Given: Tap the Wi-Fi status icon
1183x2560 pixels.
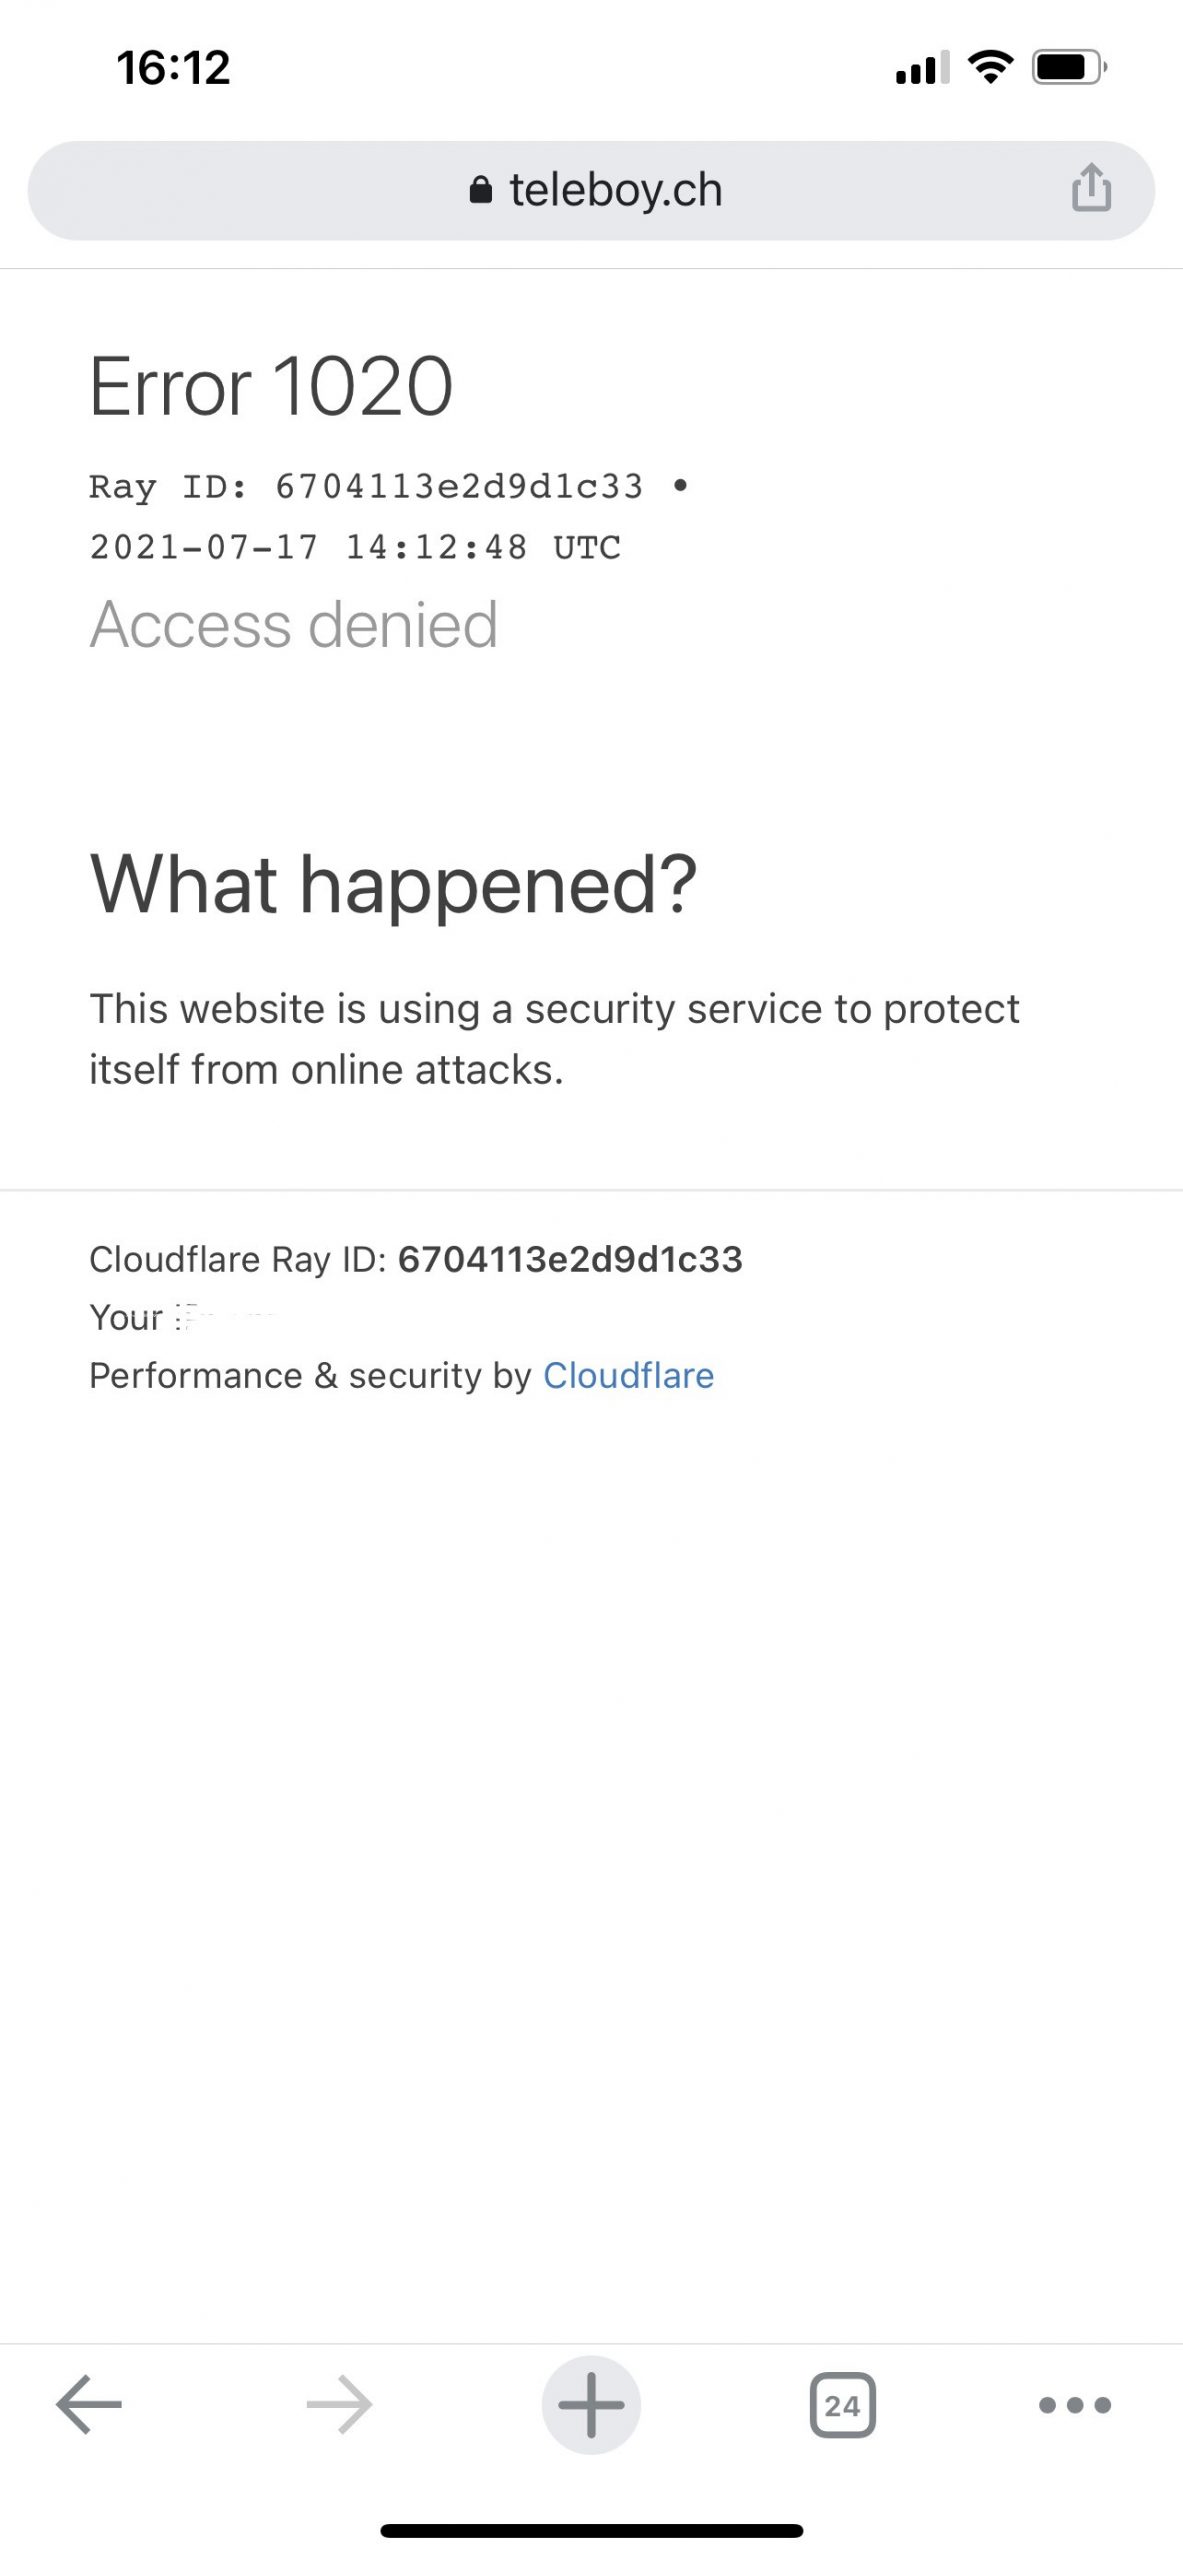Looking at the screenshot, I should coord(990,68).
